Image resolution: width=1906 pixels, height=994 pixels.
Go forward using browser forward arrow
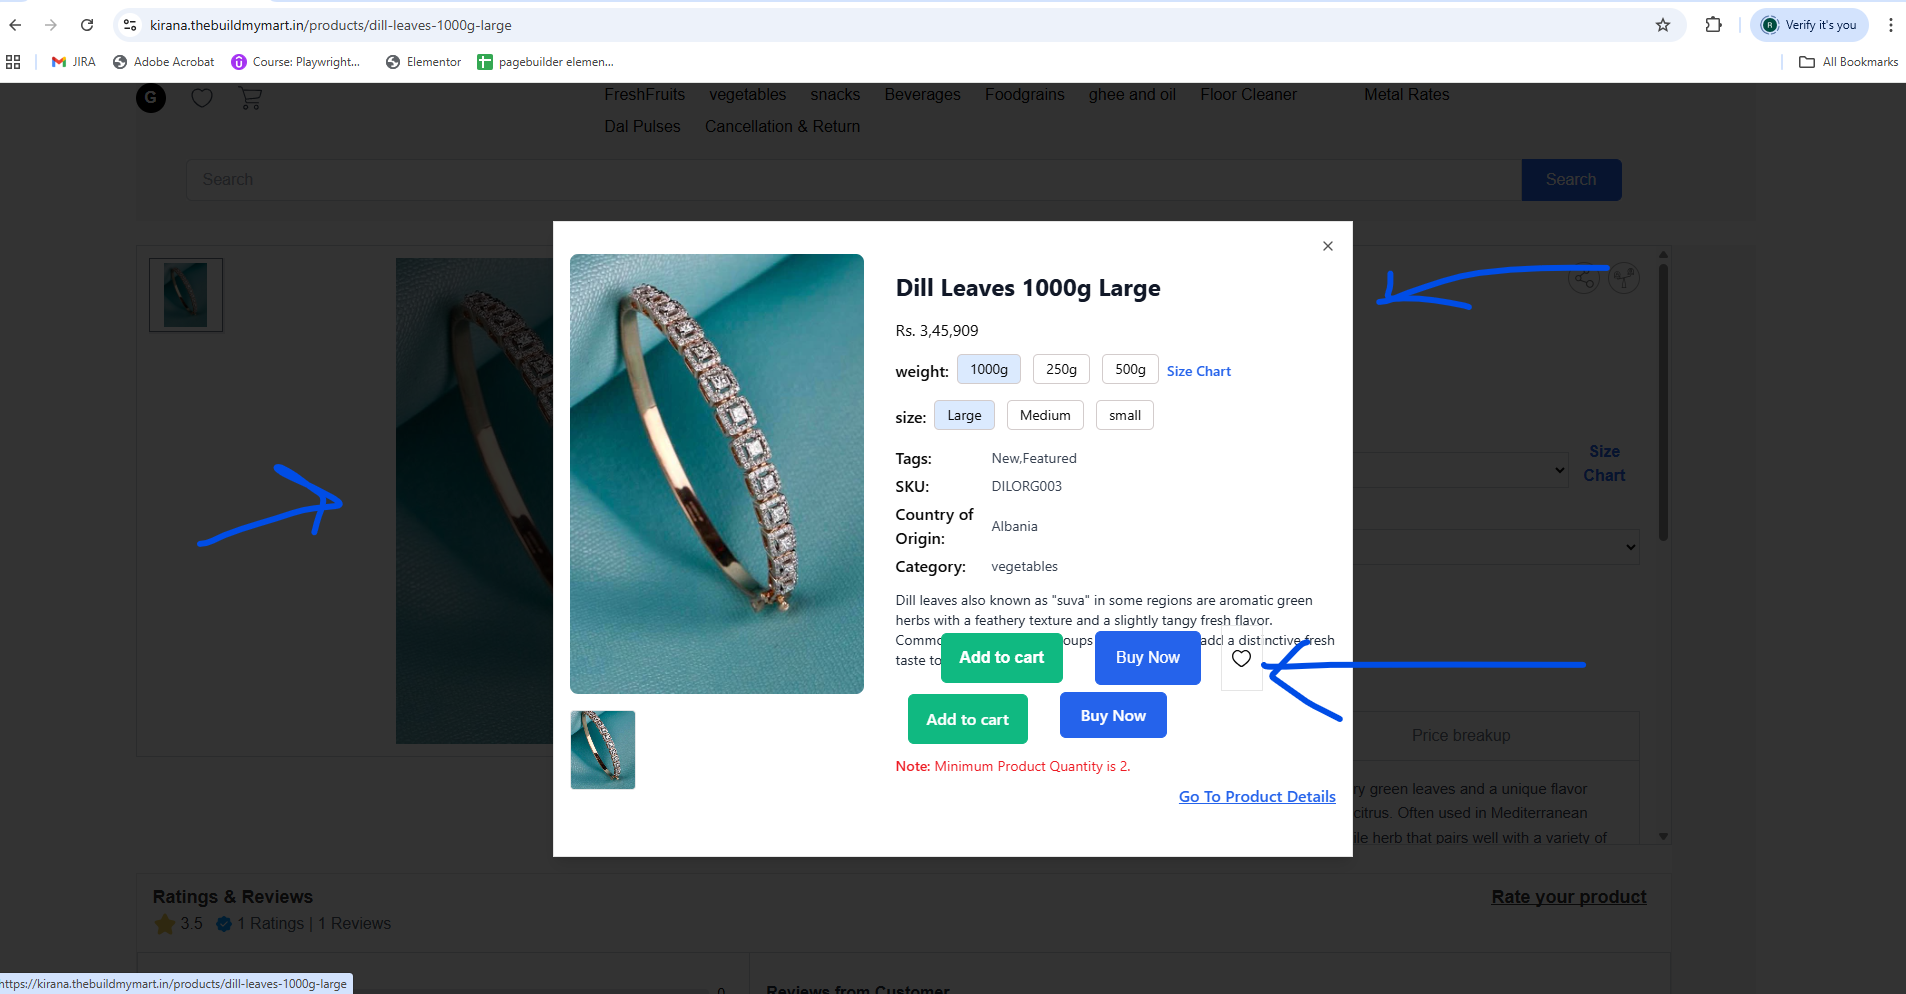[51, 25]
